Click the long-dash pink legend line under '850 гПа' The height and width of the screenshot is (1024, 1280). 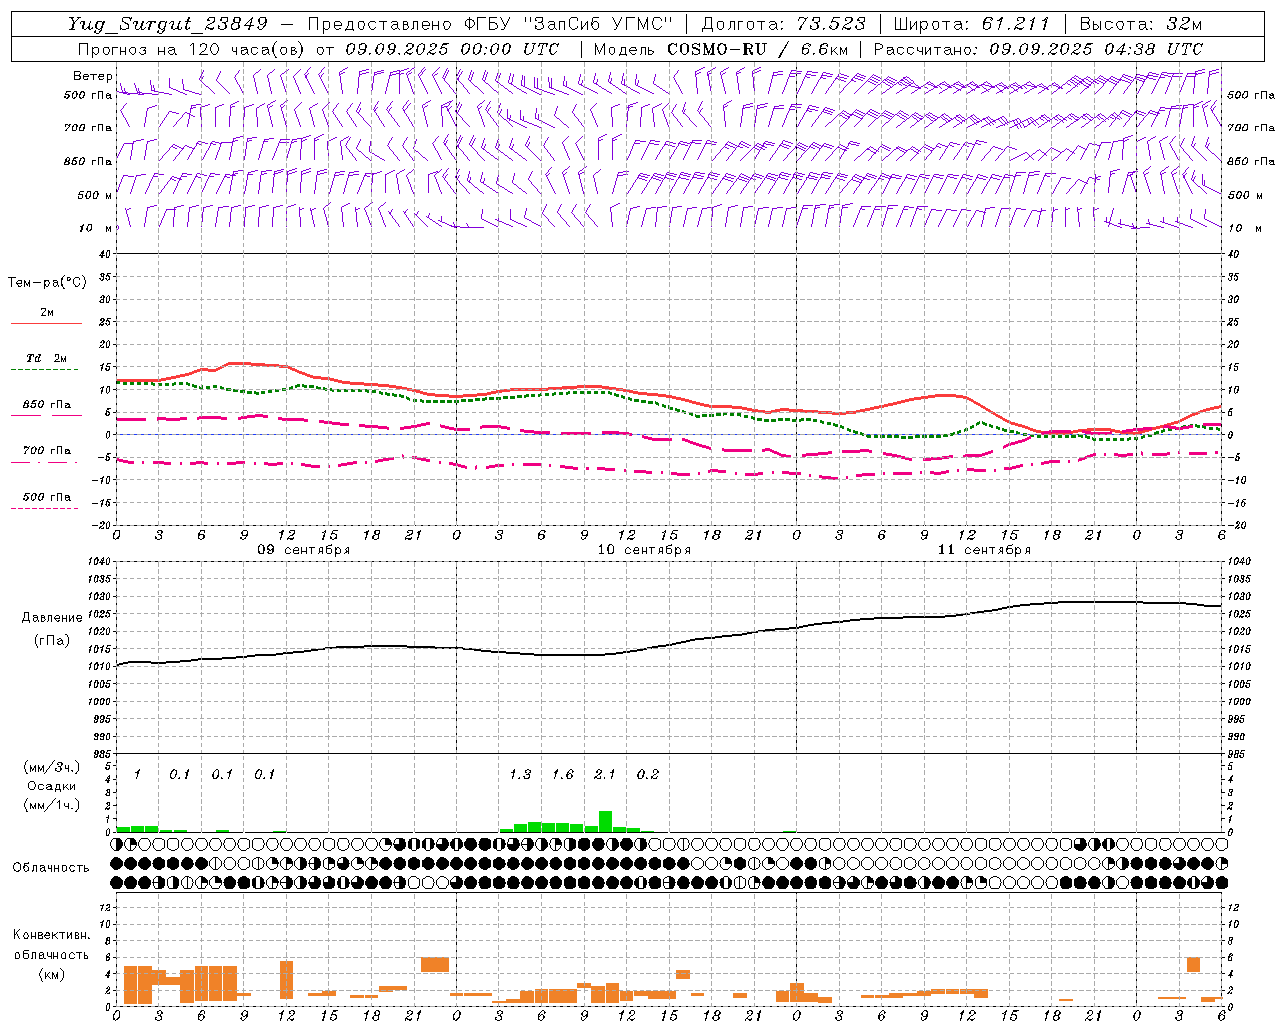[46, 414]
